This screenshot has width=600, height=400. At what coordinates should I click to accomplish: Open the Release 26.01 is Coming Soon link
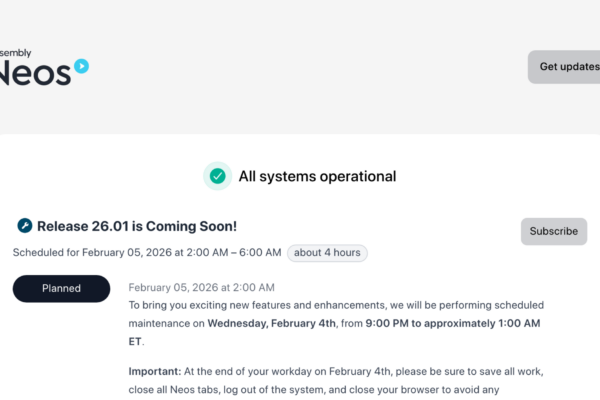click(x=137, y=226)
